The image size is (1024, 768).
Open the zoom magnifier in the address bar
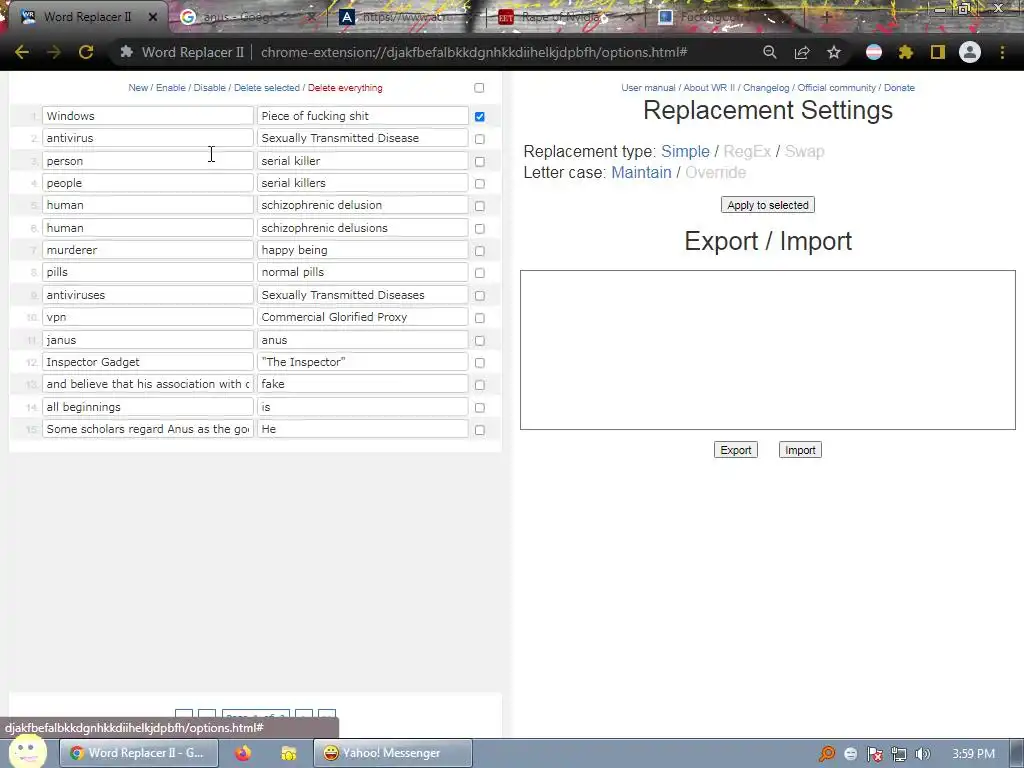770,52
